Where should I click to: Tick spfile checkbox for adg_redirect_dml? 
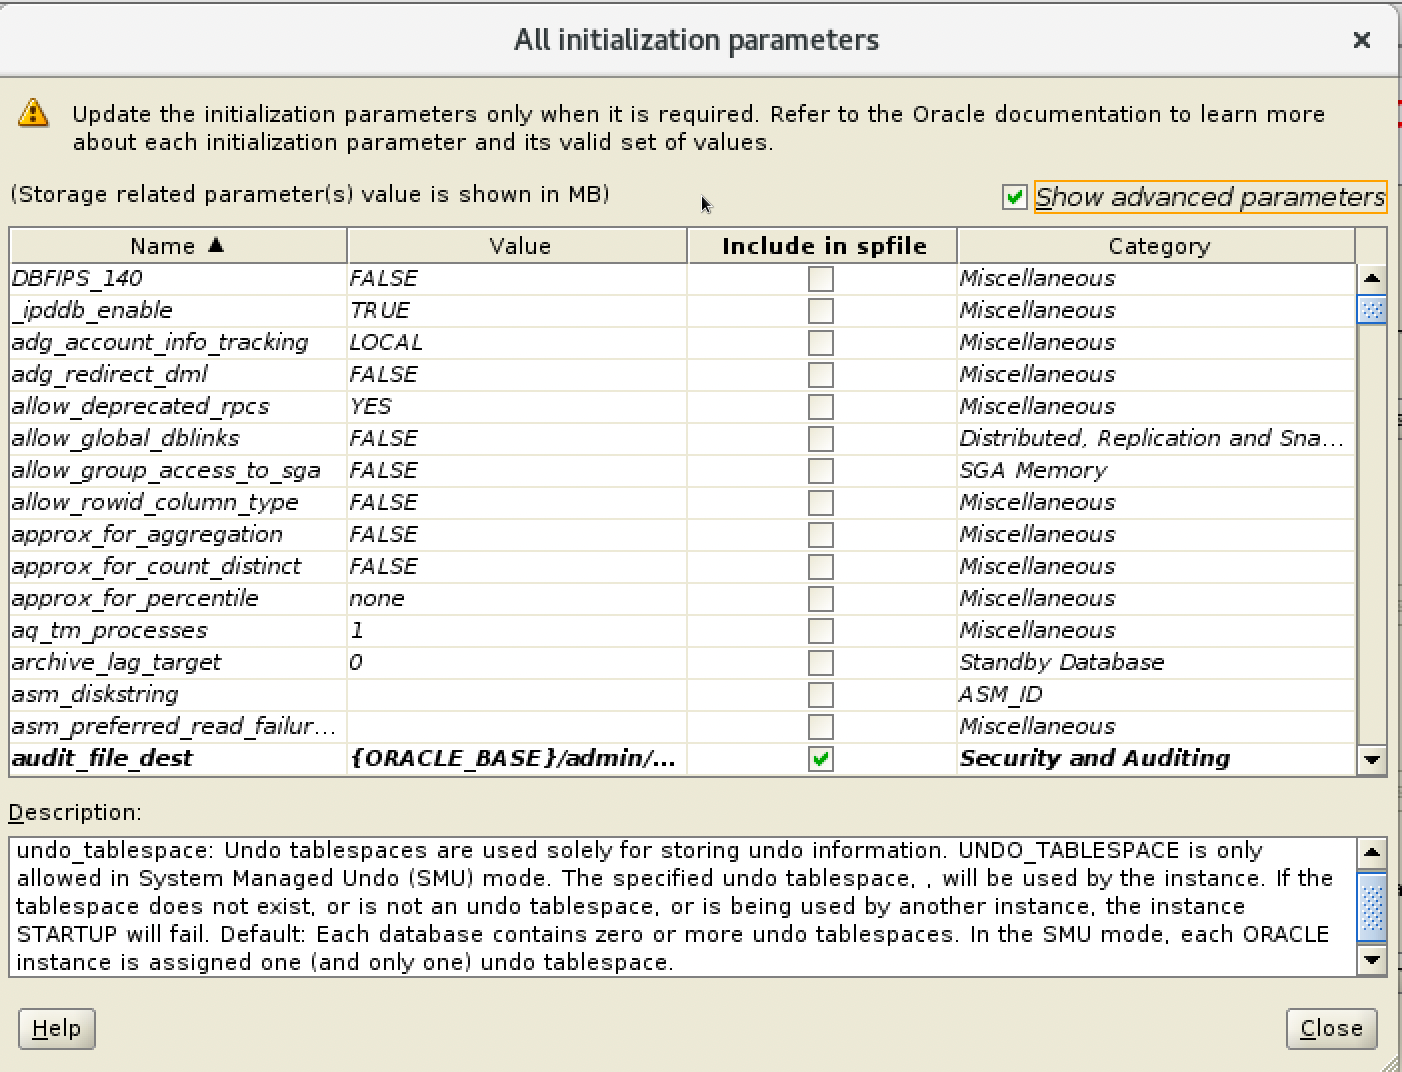coord(821,375)
